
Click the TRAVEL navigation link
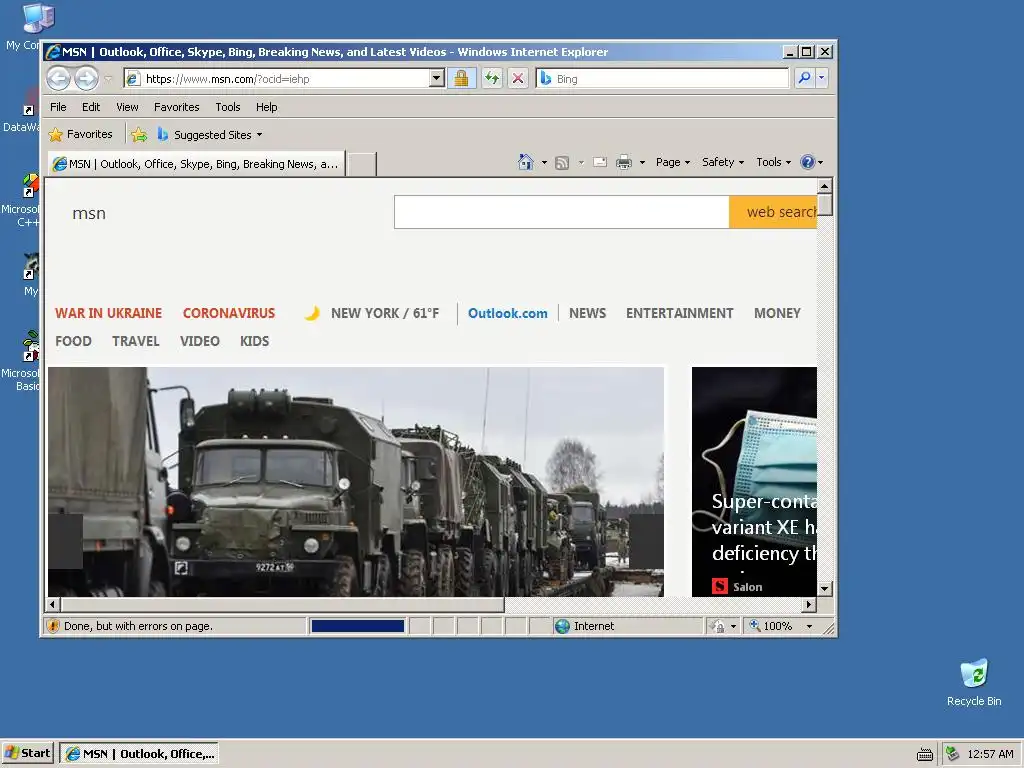[x=135, y=342]
